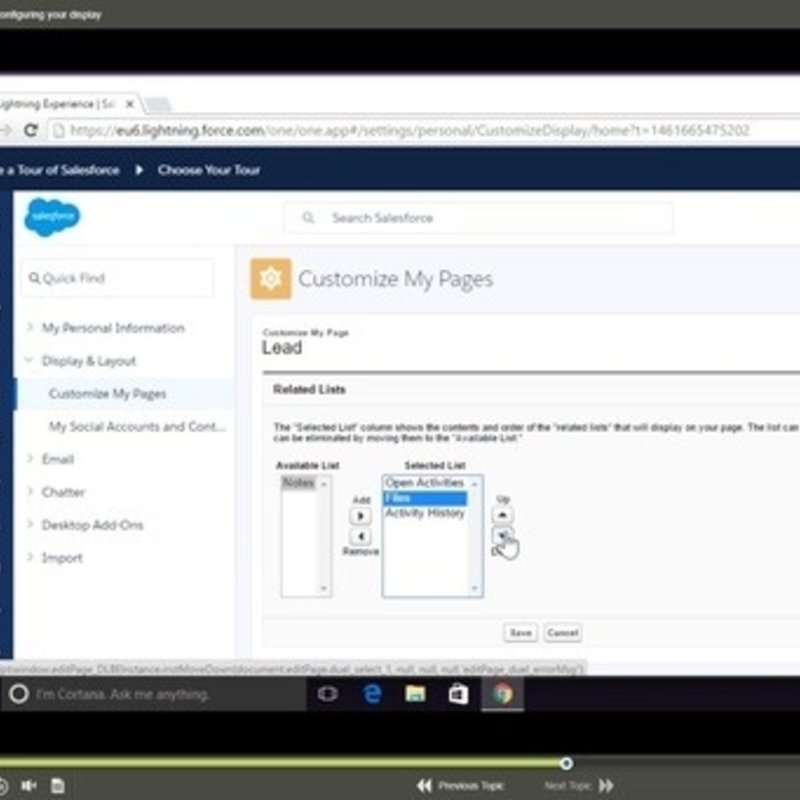
Task: Open the transcript page icon in player
Action: (58, 786)
